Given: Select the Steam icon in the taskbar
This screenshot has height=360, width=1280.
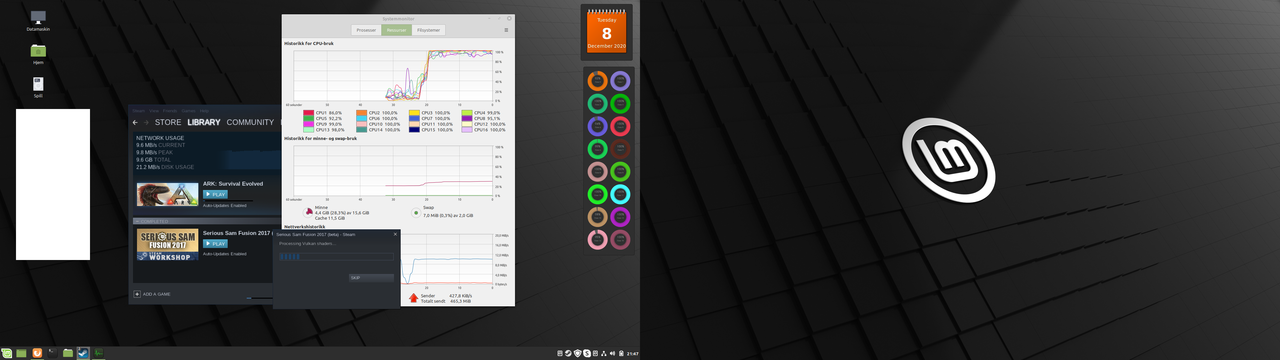Looking at the screenshot, I should [x=83, y=353].
